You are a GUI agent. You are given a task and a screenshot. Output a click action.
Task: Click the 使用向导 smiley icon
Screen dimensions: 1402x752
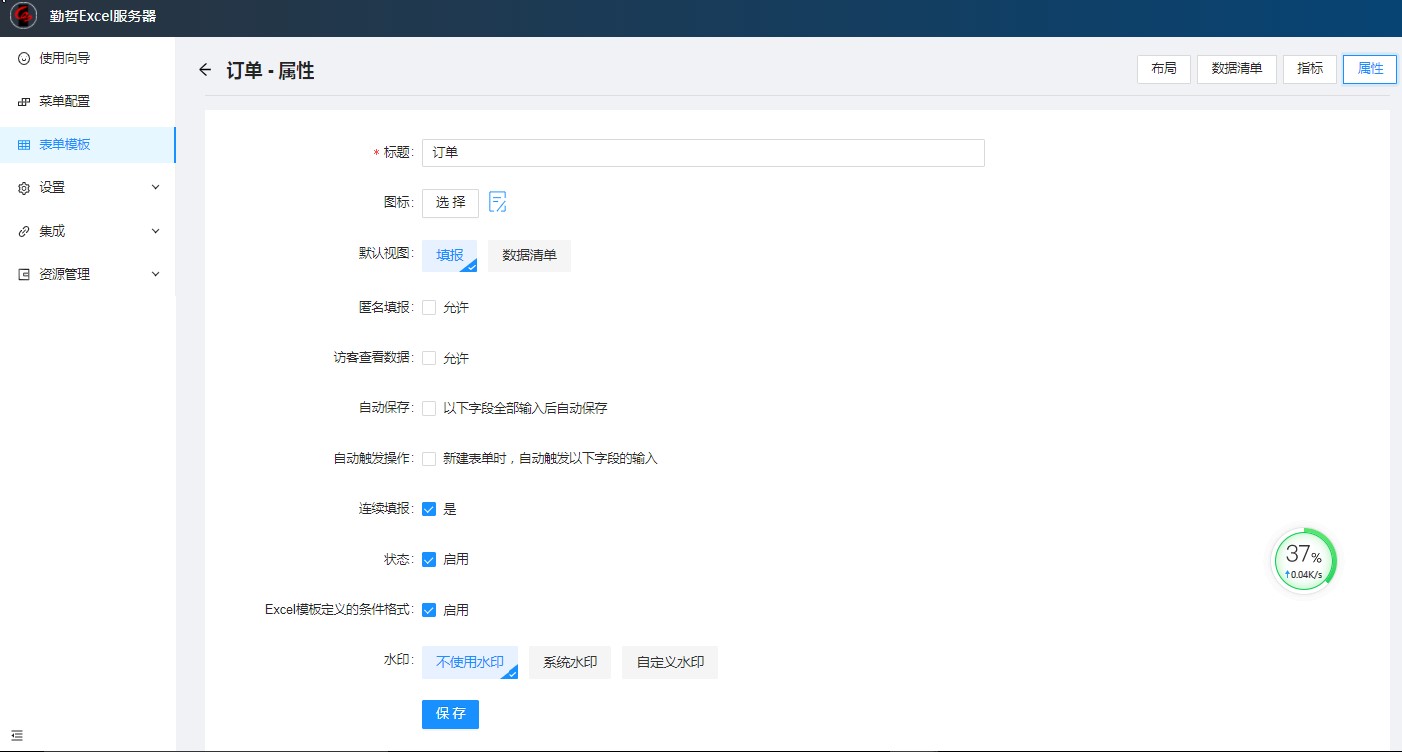point(24,59)
